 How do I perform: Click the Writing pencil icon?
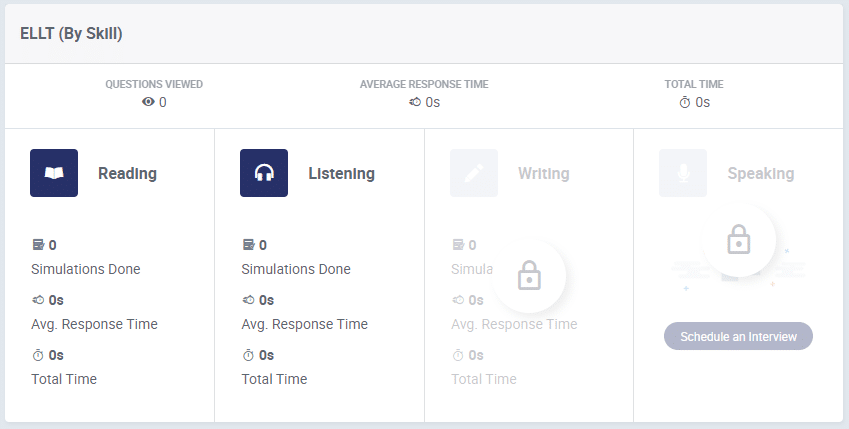pos(474,173)
